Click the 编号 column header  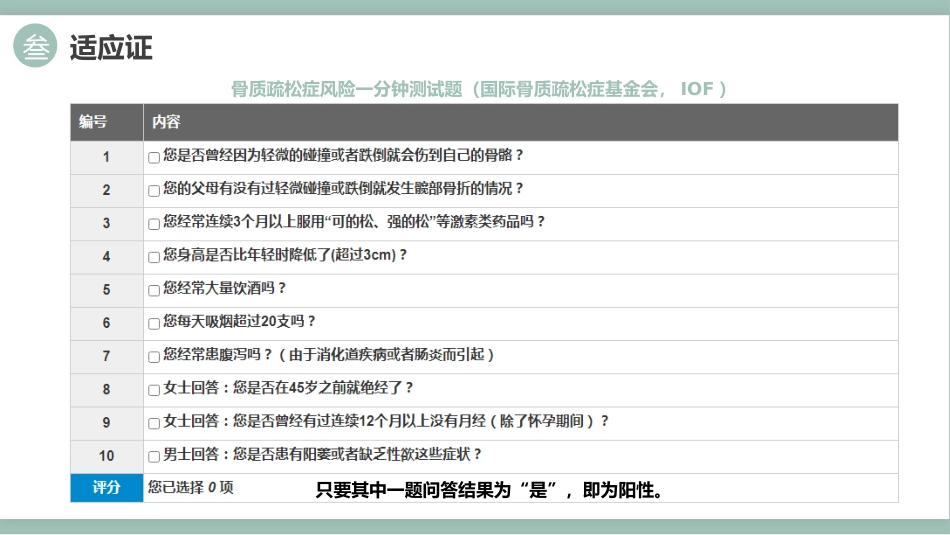[107, 122]
